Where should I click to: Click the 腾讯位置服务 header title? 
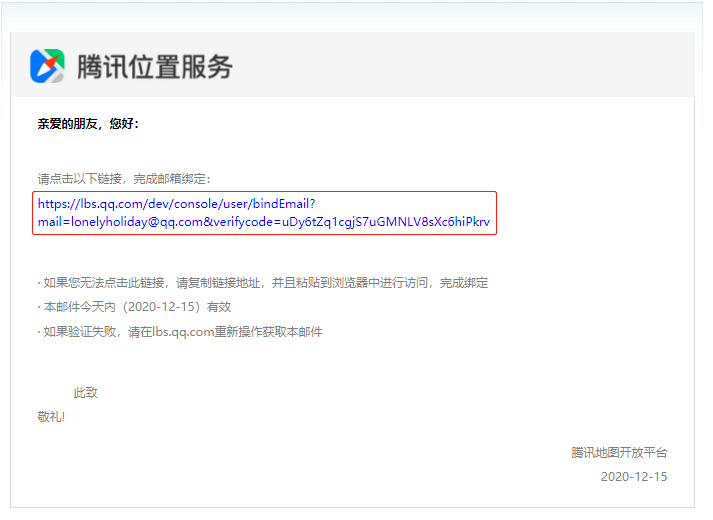pos(155,67)
